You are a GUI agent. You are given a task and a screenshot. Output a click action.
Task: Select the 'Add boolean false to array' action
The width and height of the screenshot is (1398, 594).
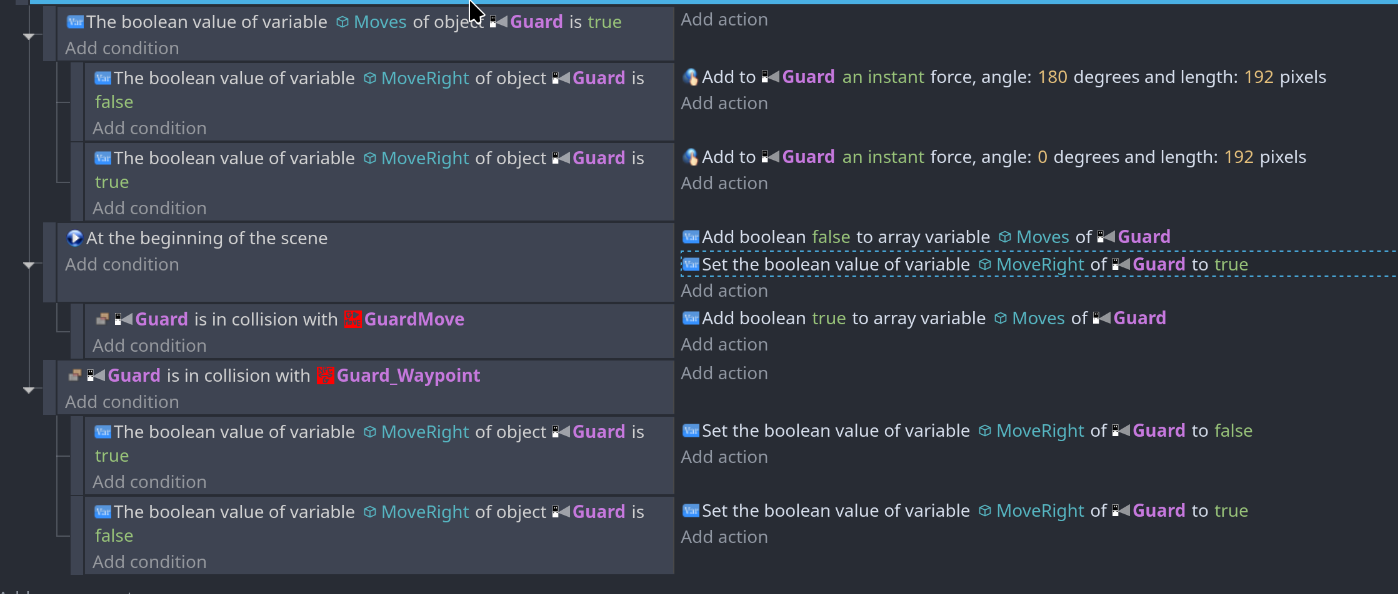926,237
